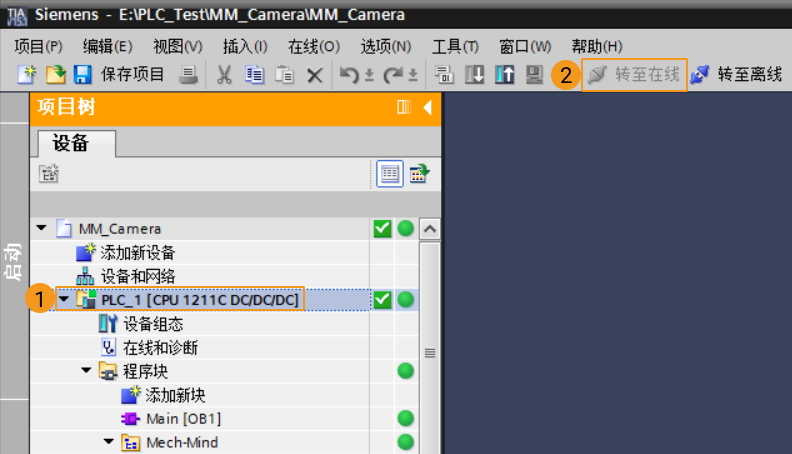Viewport: 792px width, 454px height.
Task: Click the purple Main [OB1] block icon
Action: click(x=130, y=419)
